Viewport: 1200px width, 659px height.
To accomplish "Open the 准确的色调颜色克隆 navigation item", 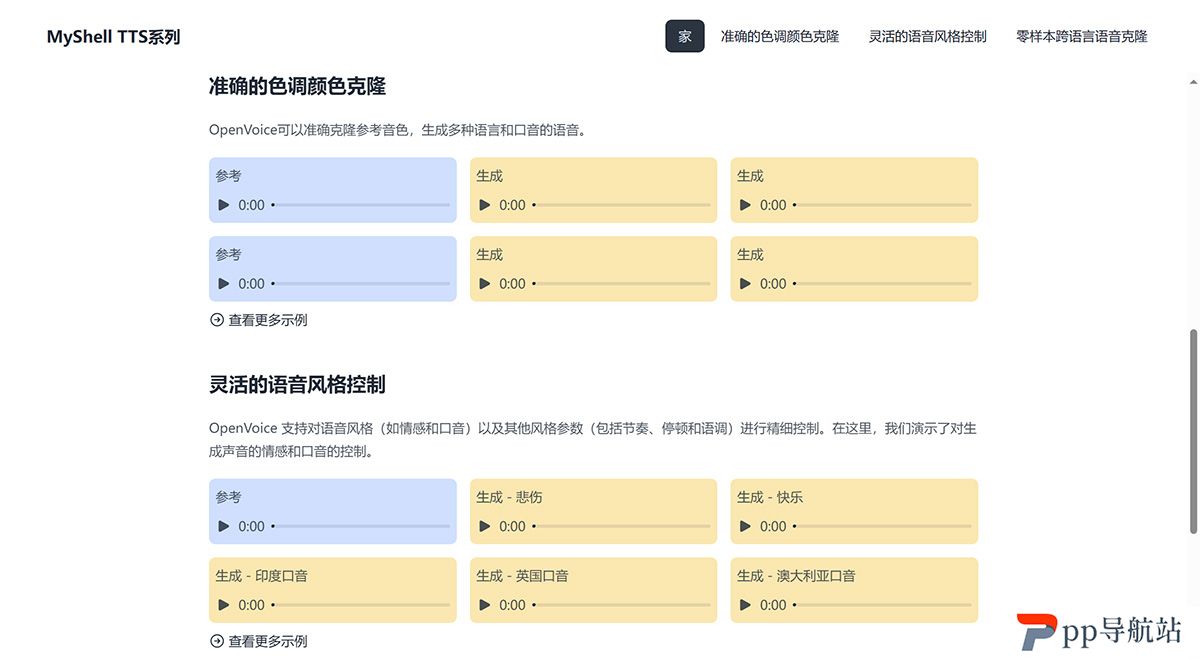I will click(x=780, y=36).
